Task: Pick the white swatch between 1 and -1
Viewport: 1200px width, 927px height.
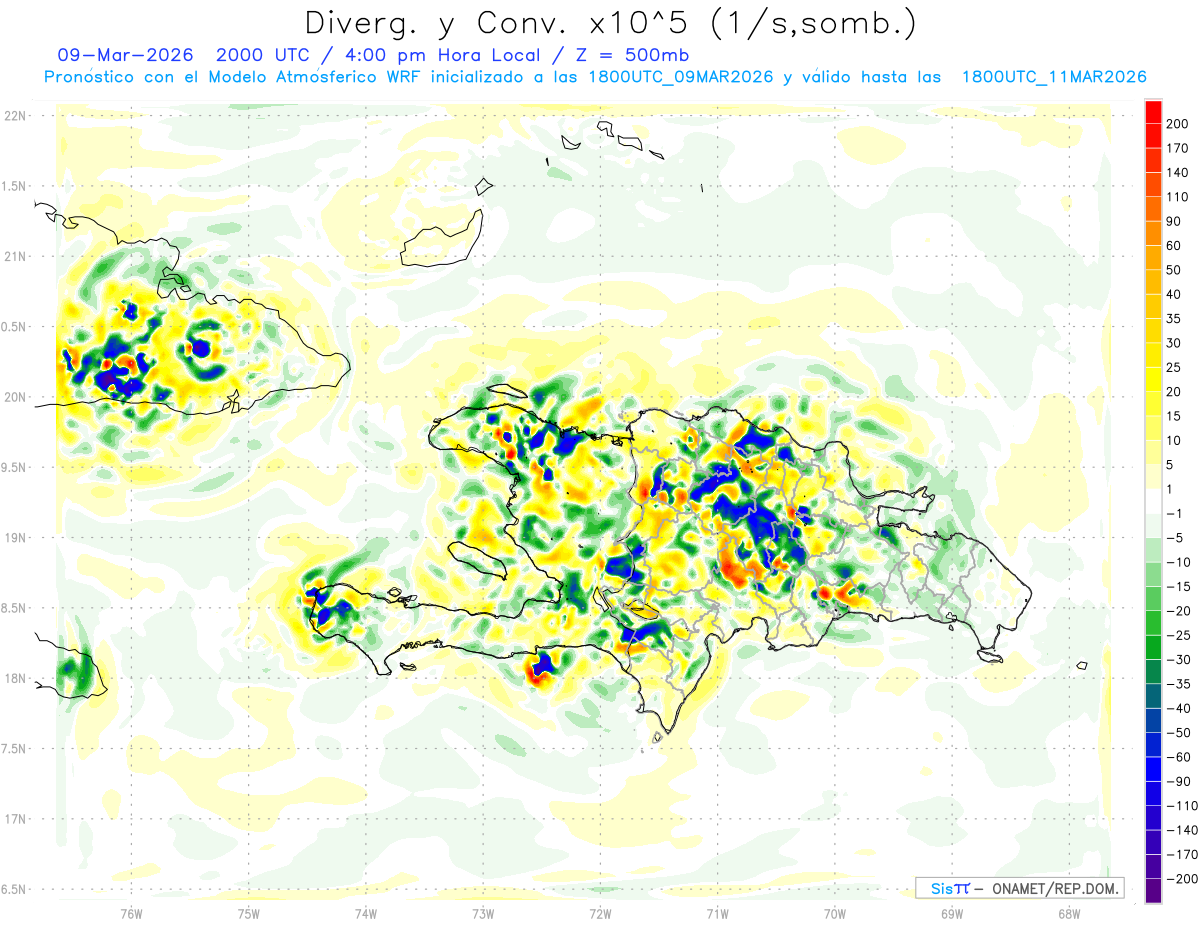Action: point(1153,502)
